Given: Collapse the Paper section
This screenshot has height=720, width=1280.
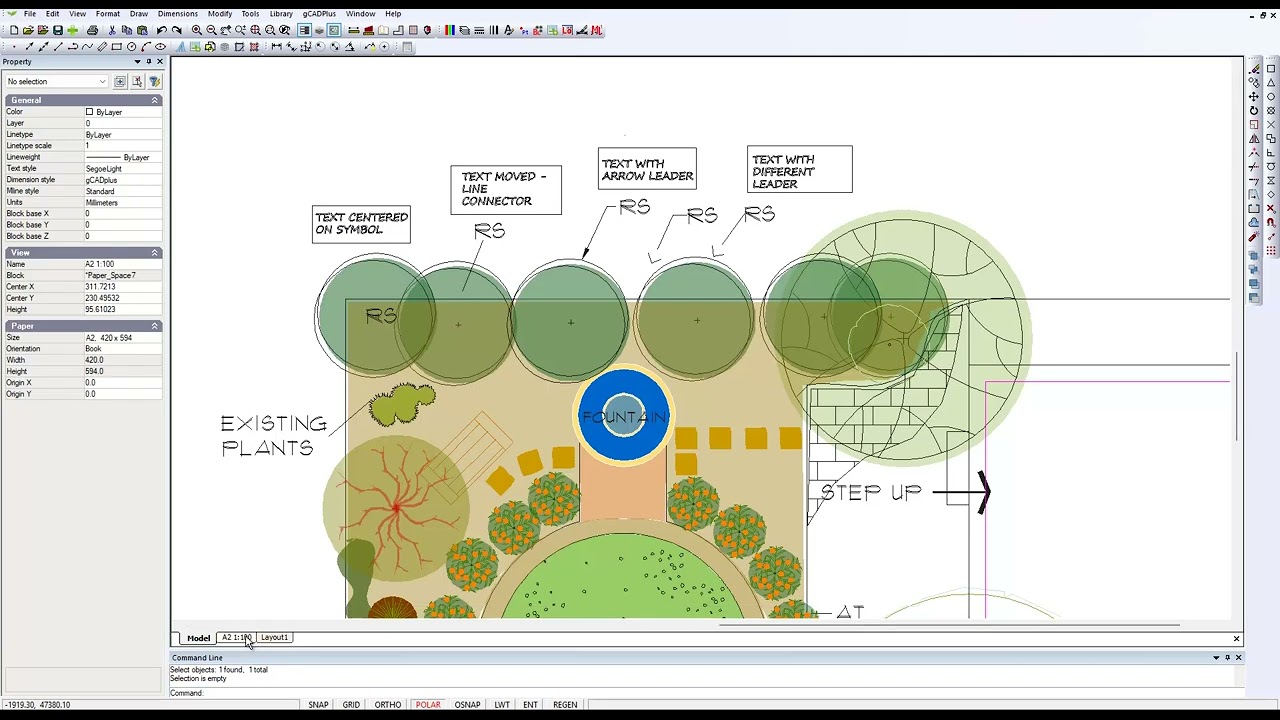Looking at the screenshot, I should tap(155, 326).
